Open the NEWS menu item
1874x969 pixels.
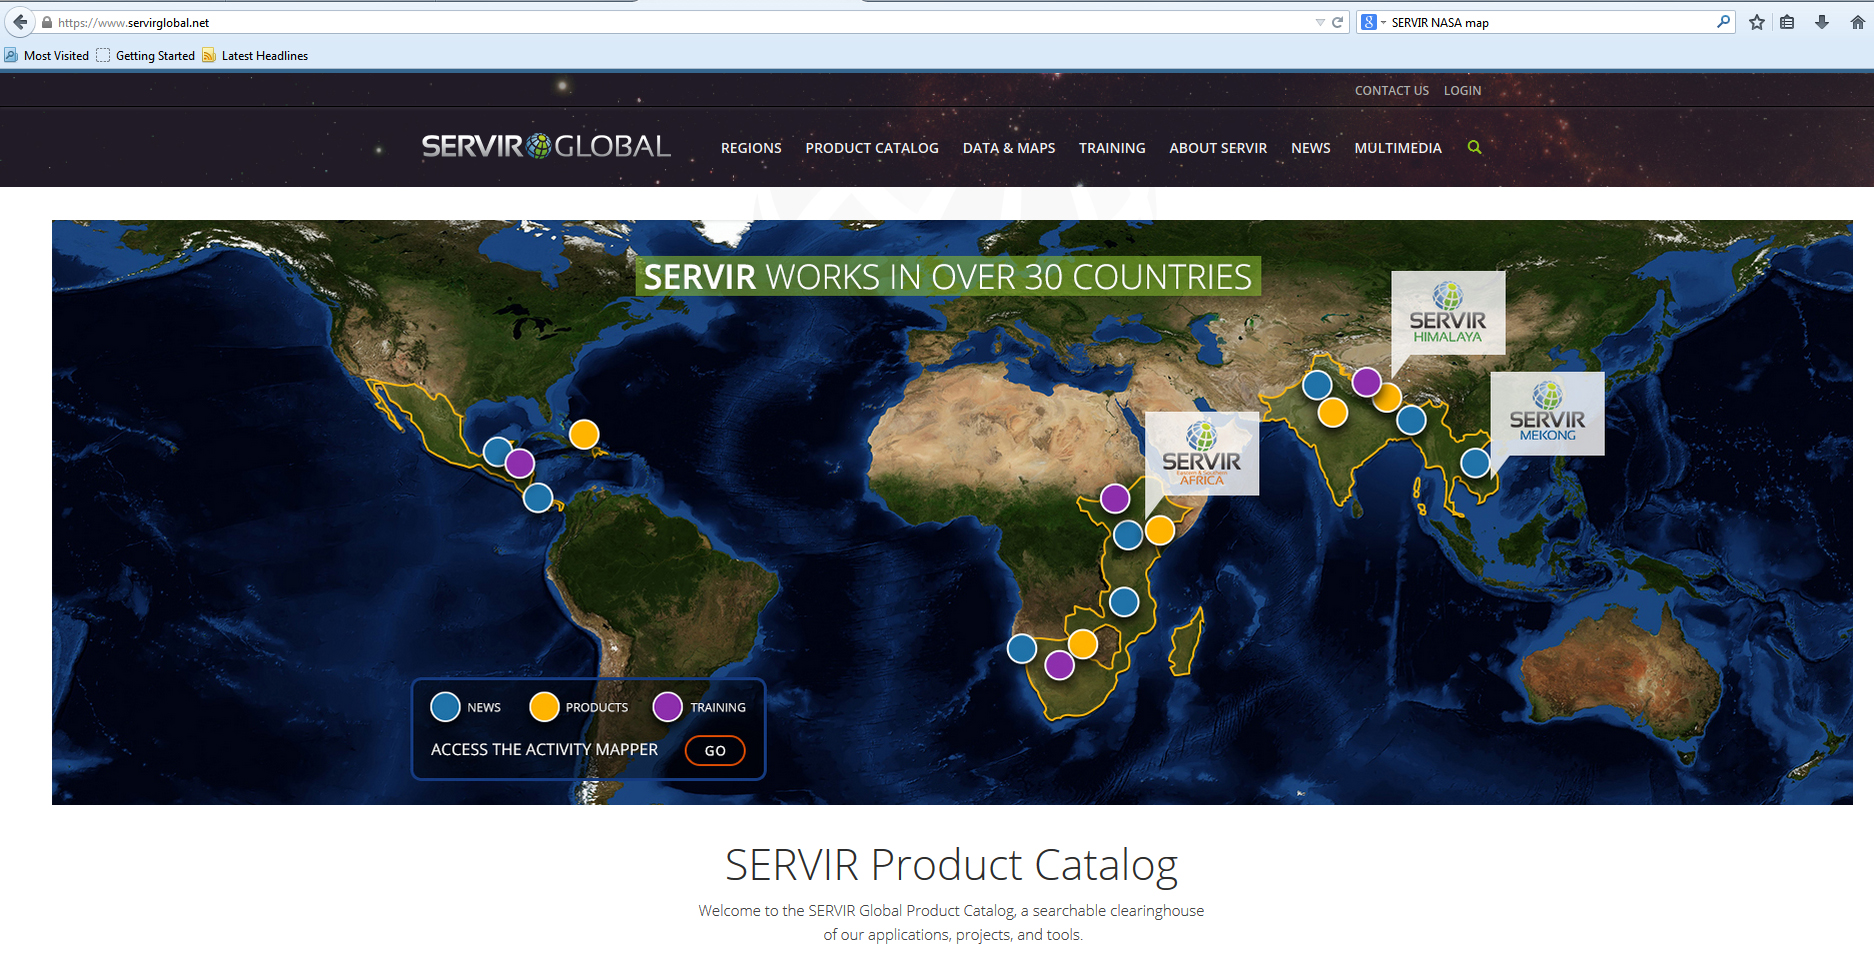pos(1310,148)
